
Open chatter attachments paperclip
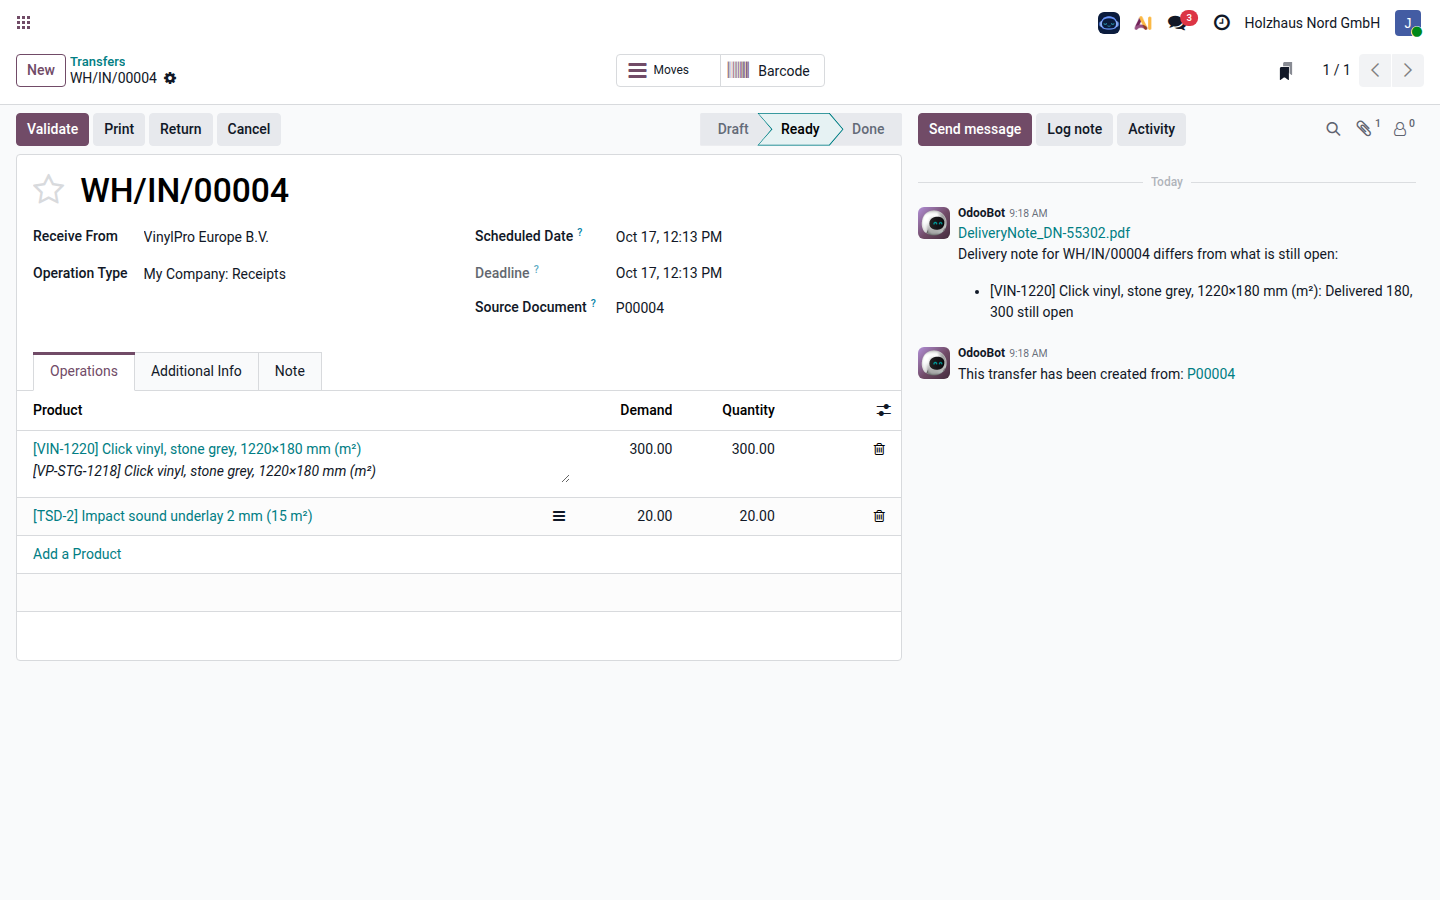[1366, 128]
